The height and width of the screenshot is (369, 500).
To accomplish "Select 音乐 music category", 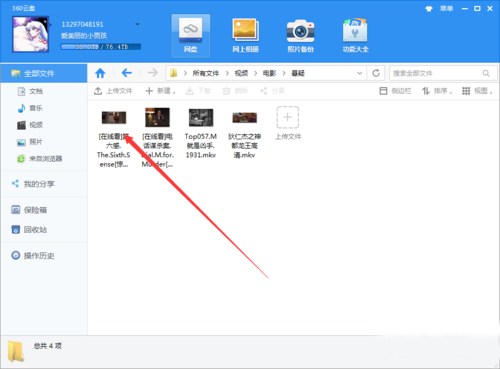I will tap(36, 108).
